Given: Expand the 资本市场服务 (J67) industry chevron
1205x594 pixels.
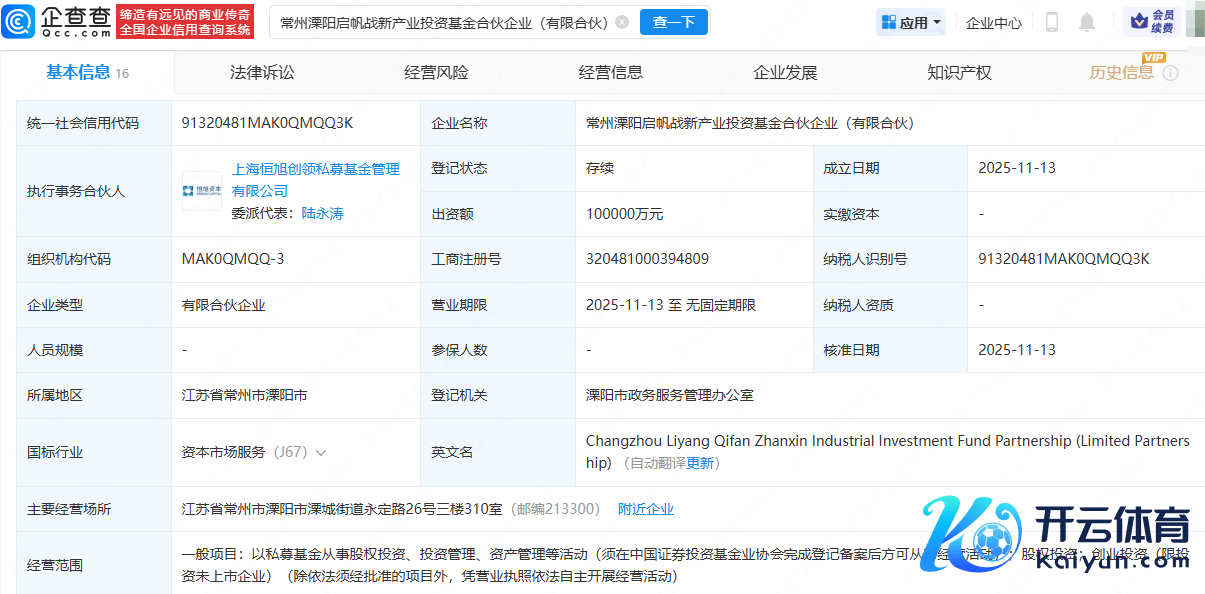Looking at the screenshot, I should point(321,453).
